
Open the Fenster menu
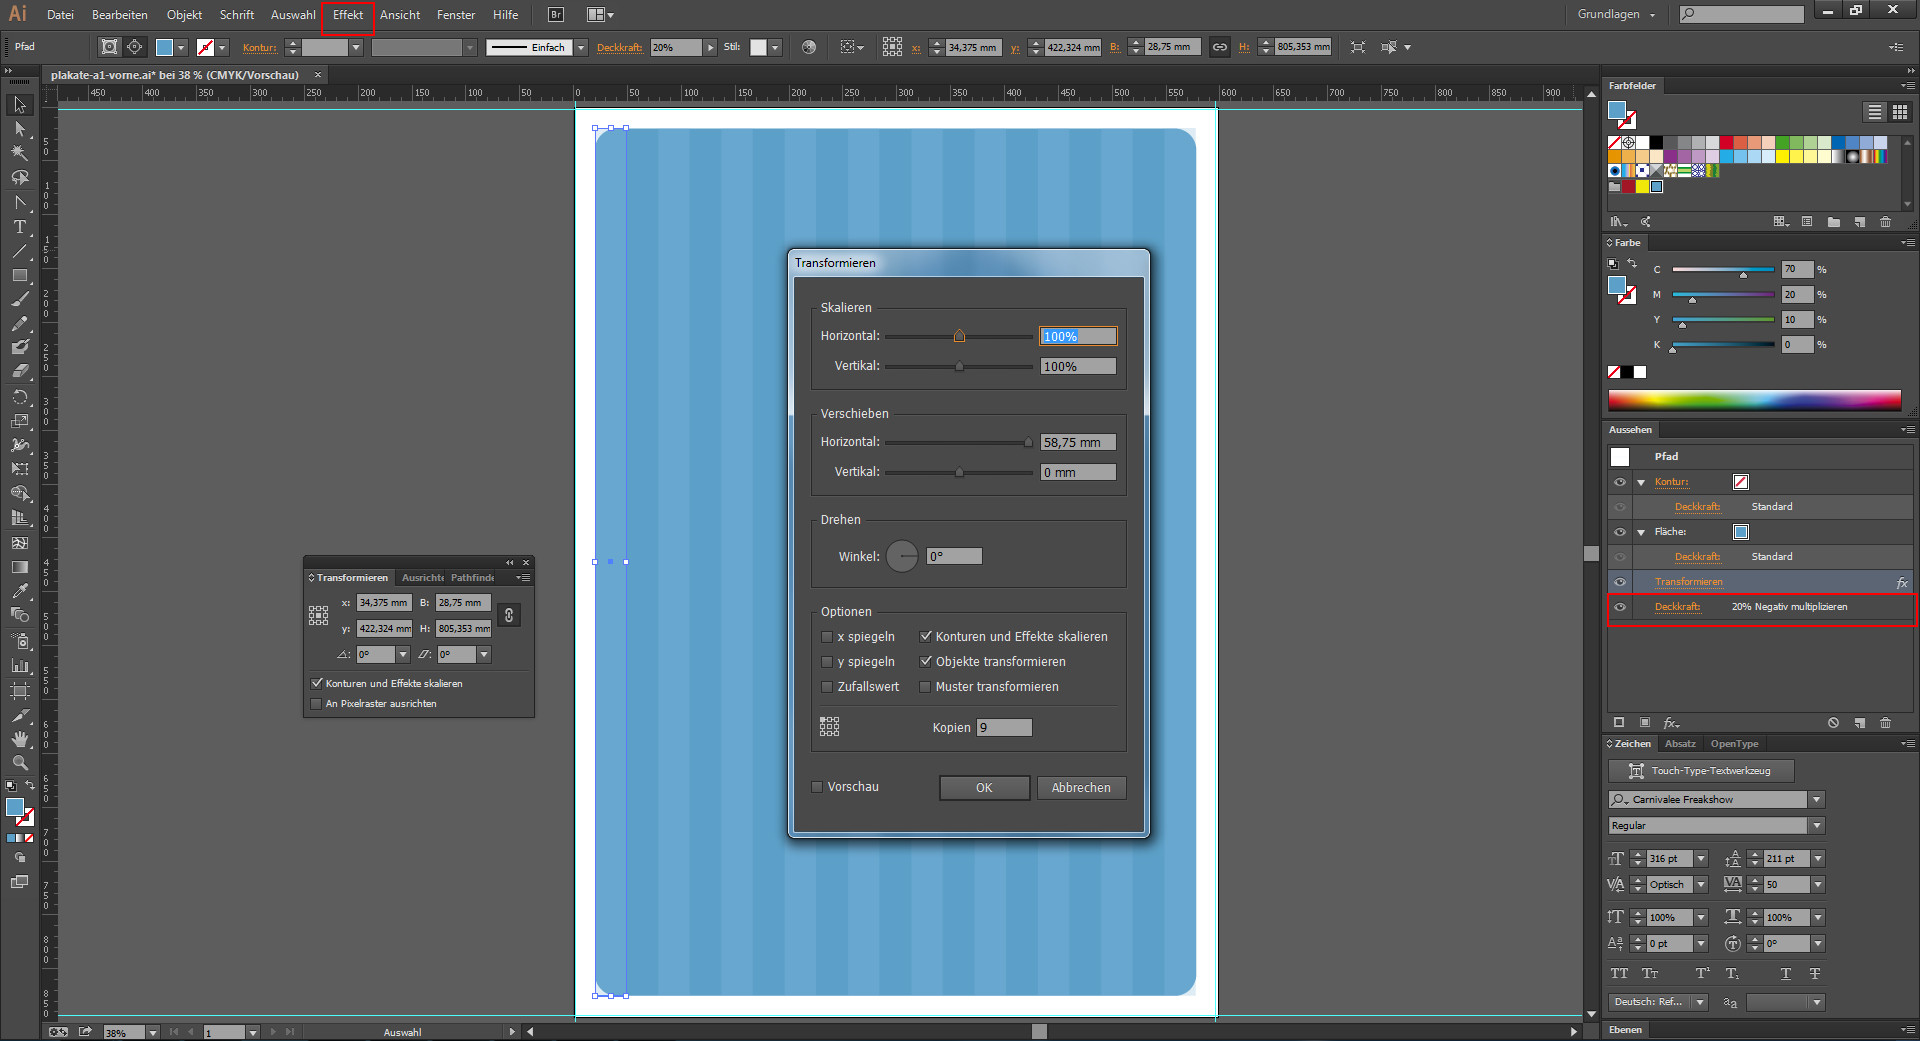coord(456,15)
